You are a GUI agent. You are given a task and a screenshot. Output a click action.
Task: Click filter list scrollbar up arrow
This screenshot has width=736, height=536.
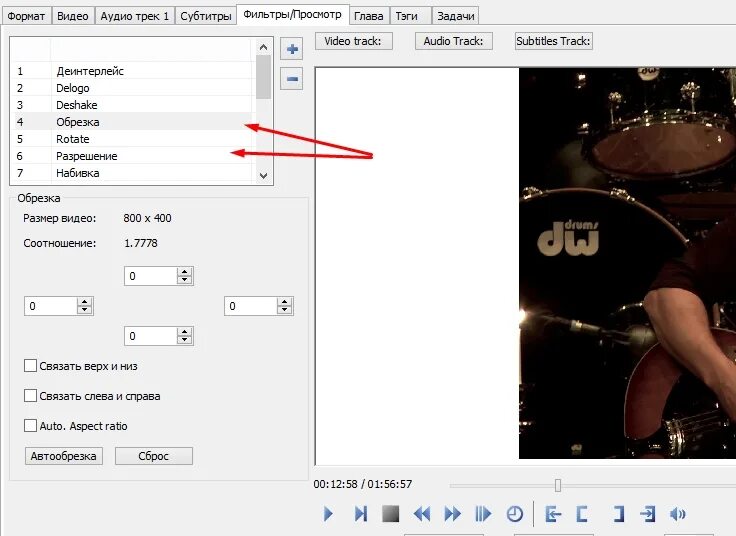[x=263, y=47]
